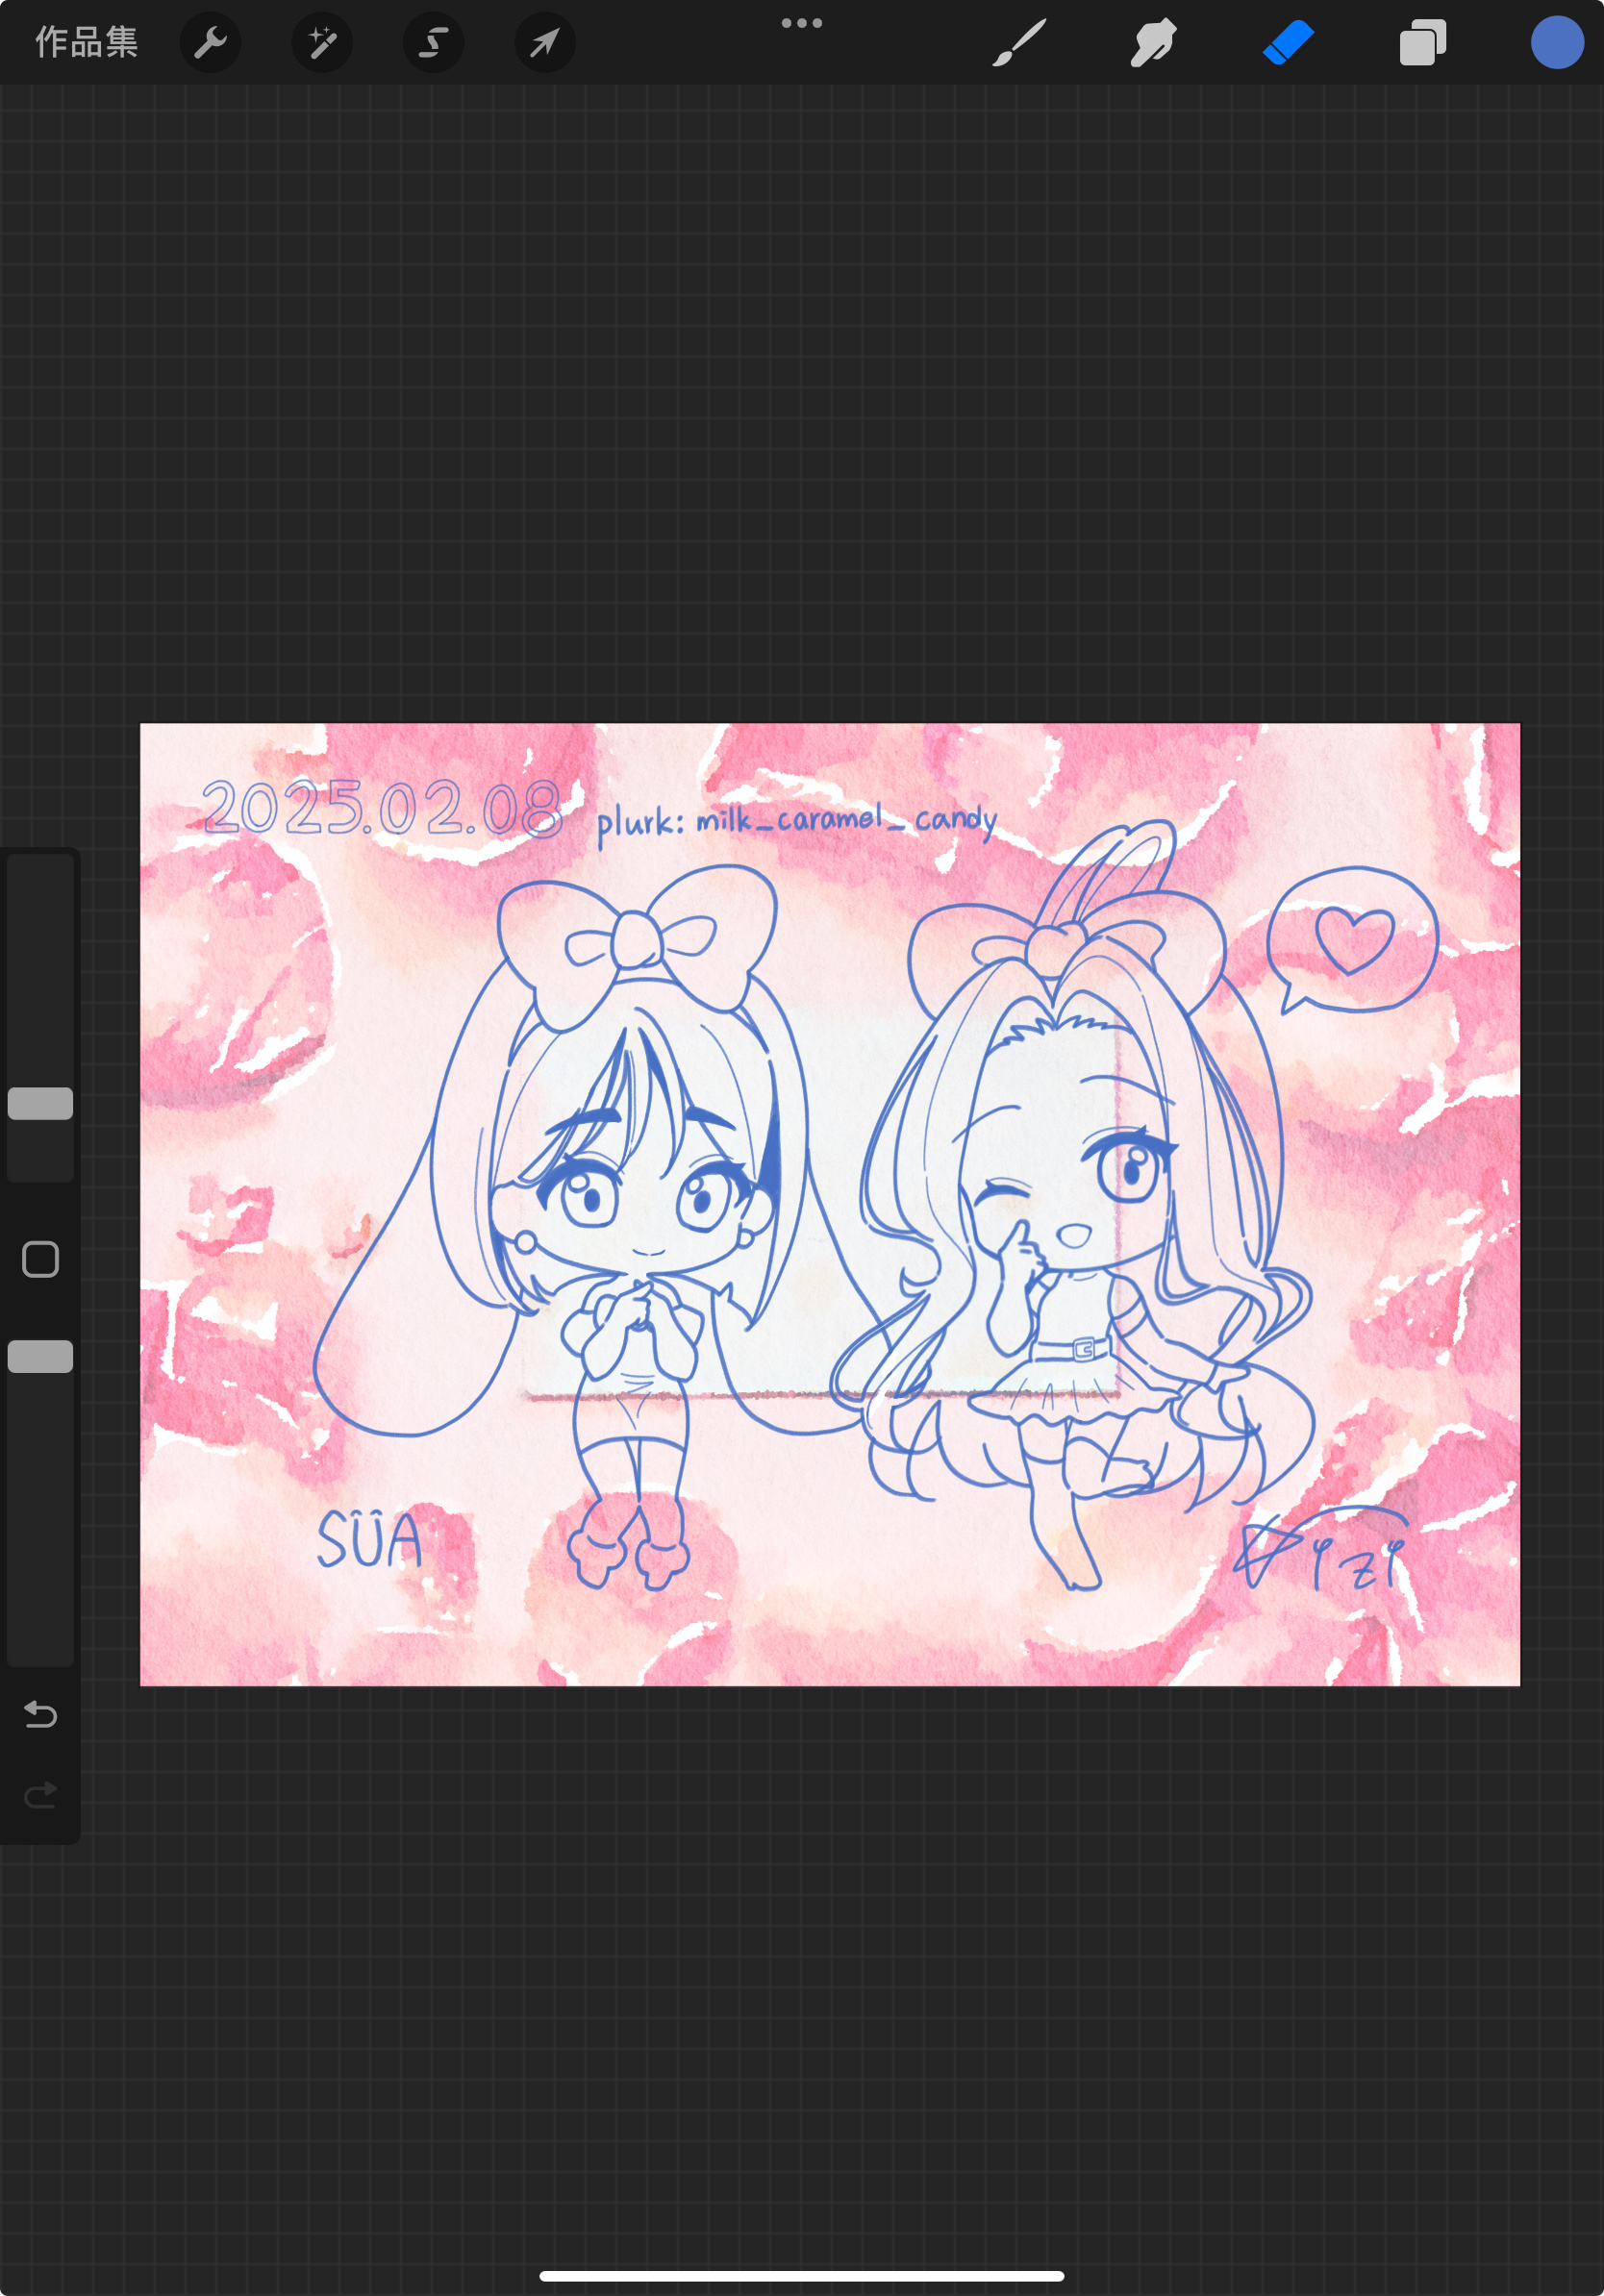Image resolution: width=1604 pixels, height=2296 pixels.
Task: Click the brush size slider handle
Action: [x=41, y=1103]
